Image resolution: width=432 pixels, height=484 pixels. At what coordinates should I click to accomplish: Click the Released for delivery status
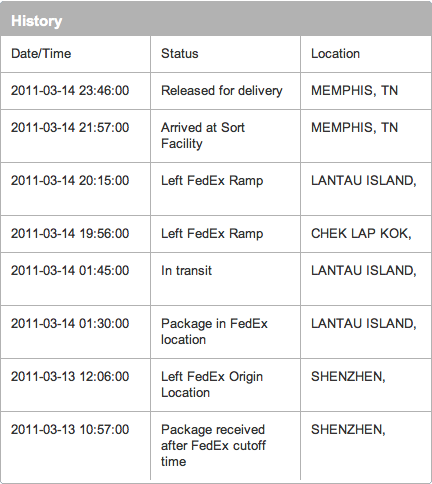[x=222, y=91]
